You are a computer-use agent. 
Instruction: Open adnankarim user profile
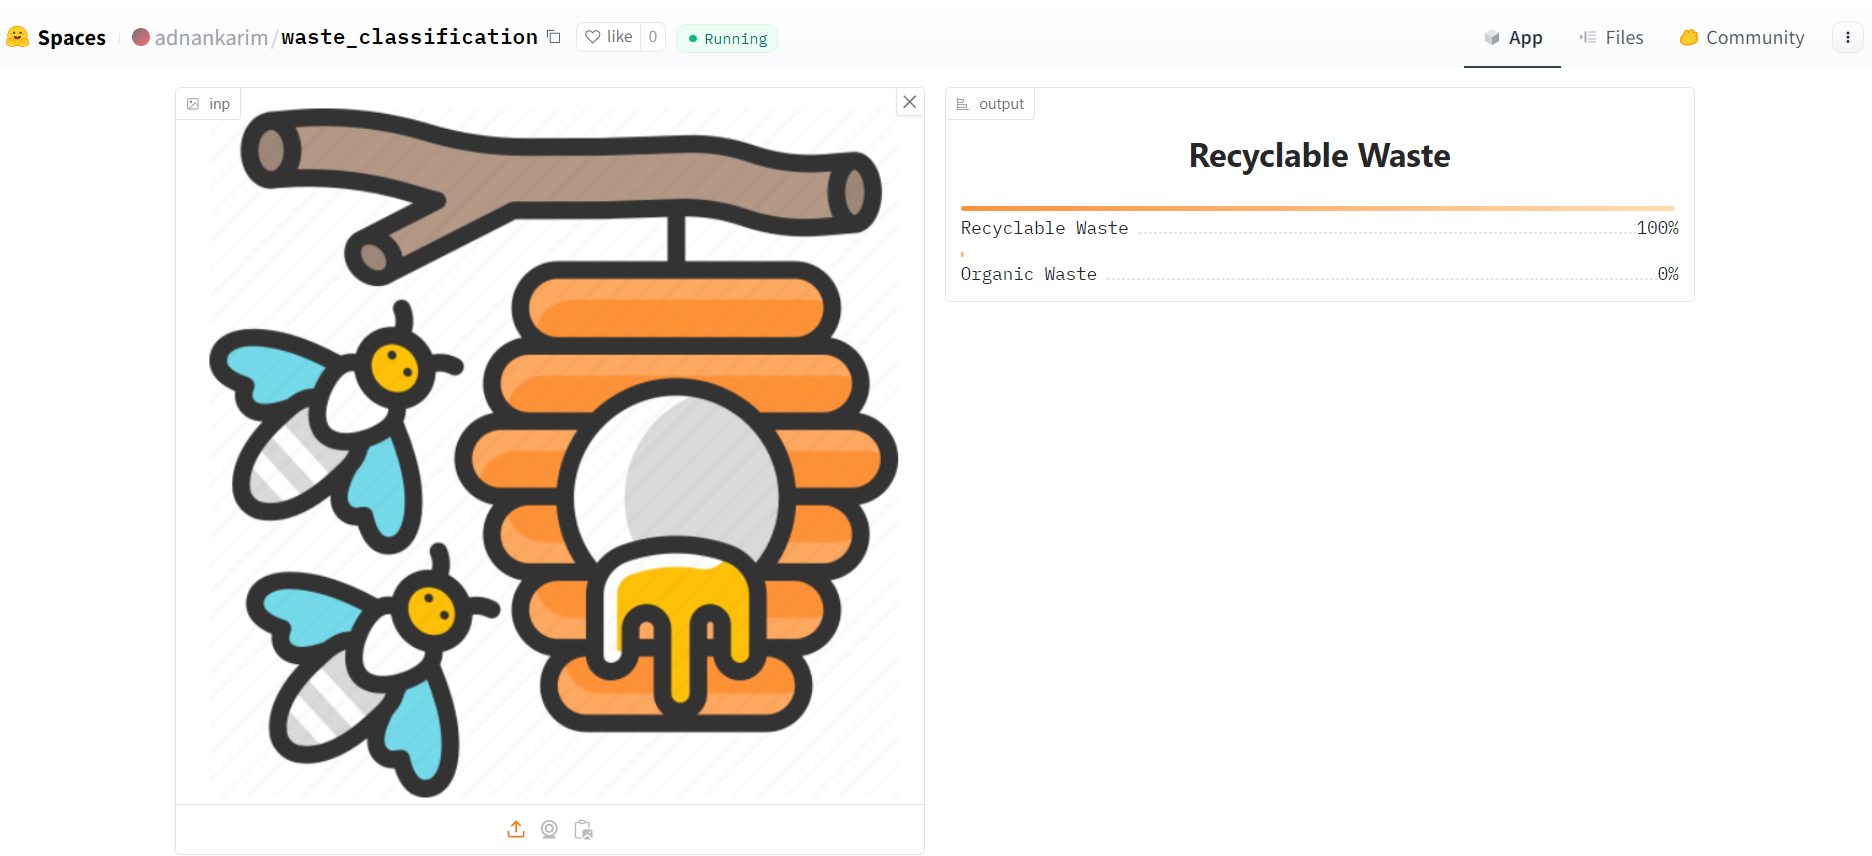pos(211,37)
